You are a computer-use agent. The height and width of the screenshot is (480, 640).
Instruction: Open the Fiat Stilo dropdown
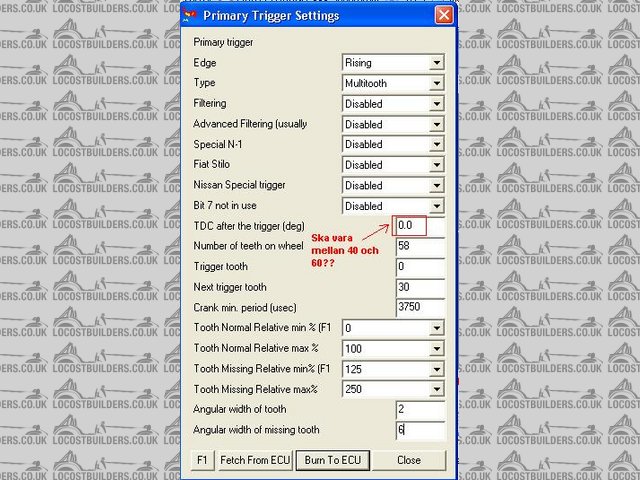[x=393, y=165]
